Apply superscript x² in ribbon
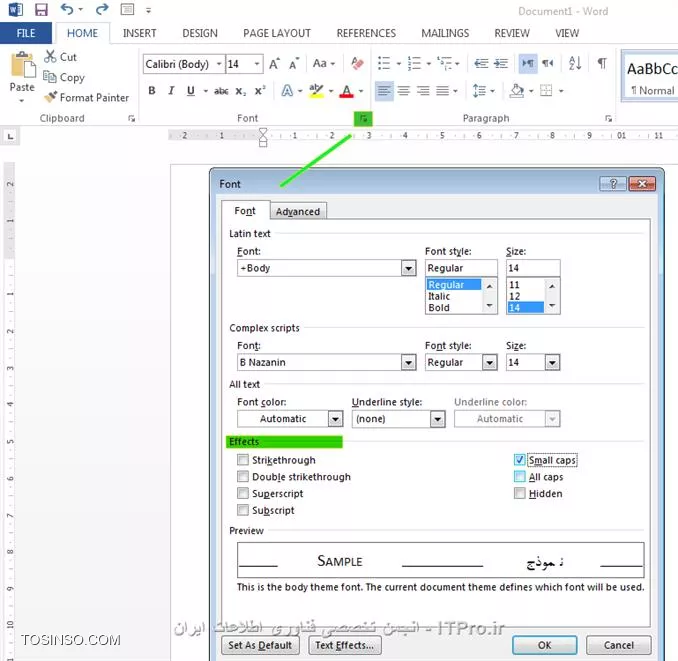 coord(259,91)
